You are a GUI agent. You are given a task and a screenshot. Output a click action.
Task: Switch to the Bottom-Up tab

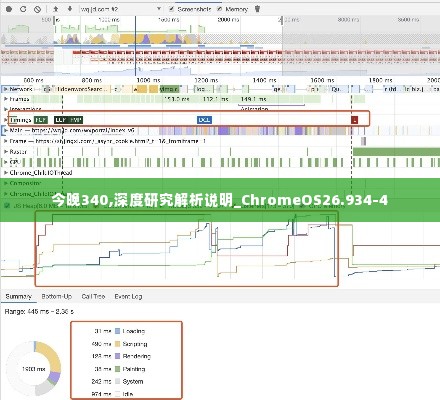point(57,296)
